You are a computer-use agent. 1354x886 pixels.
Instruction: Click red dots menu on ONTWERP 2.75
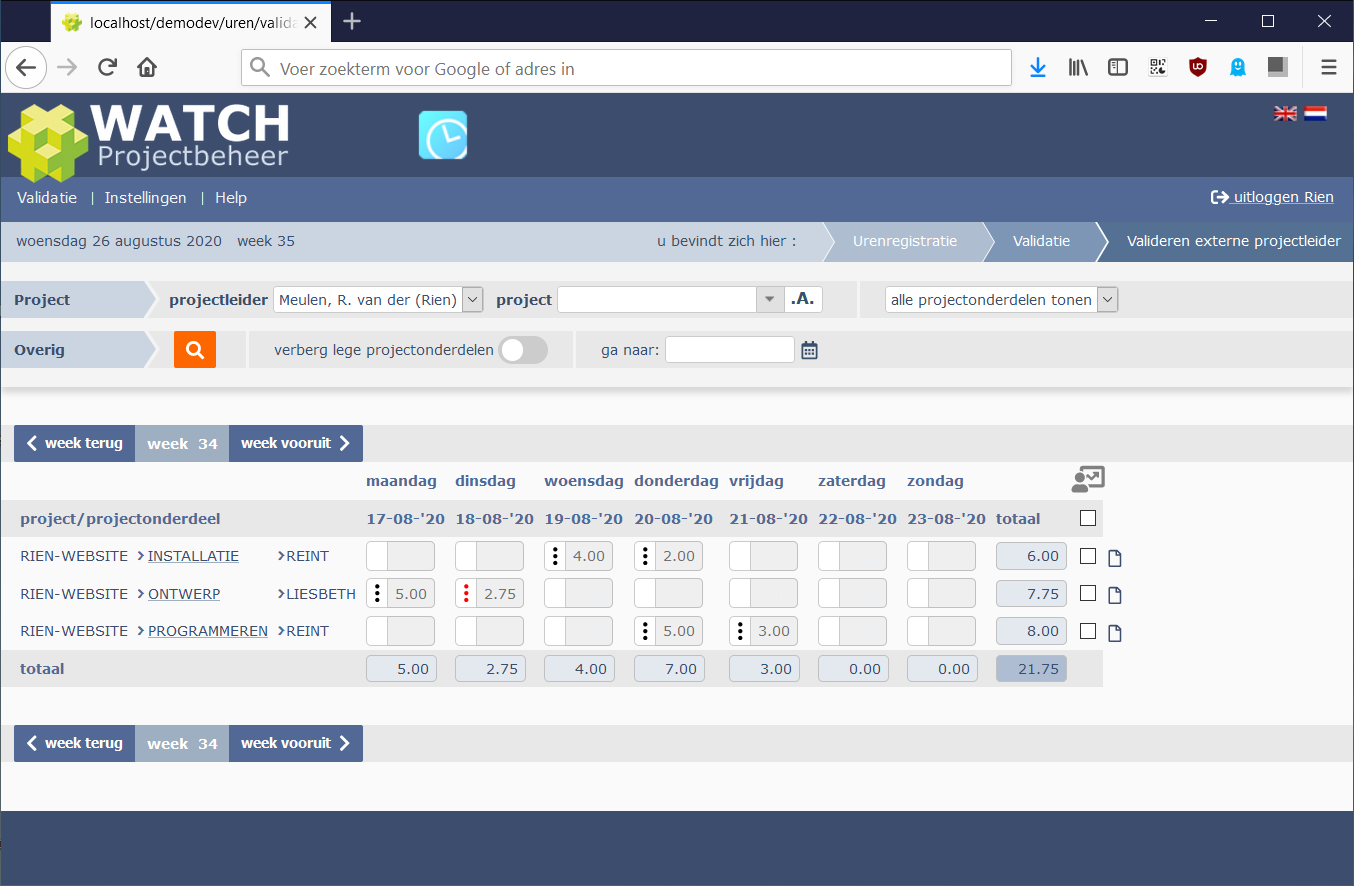pos(466,594)
